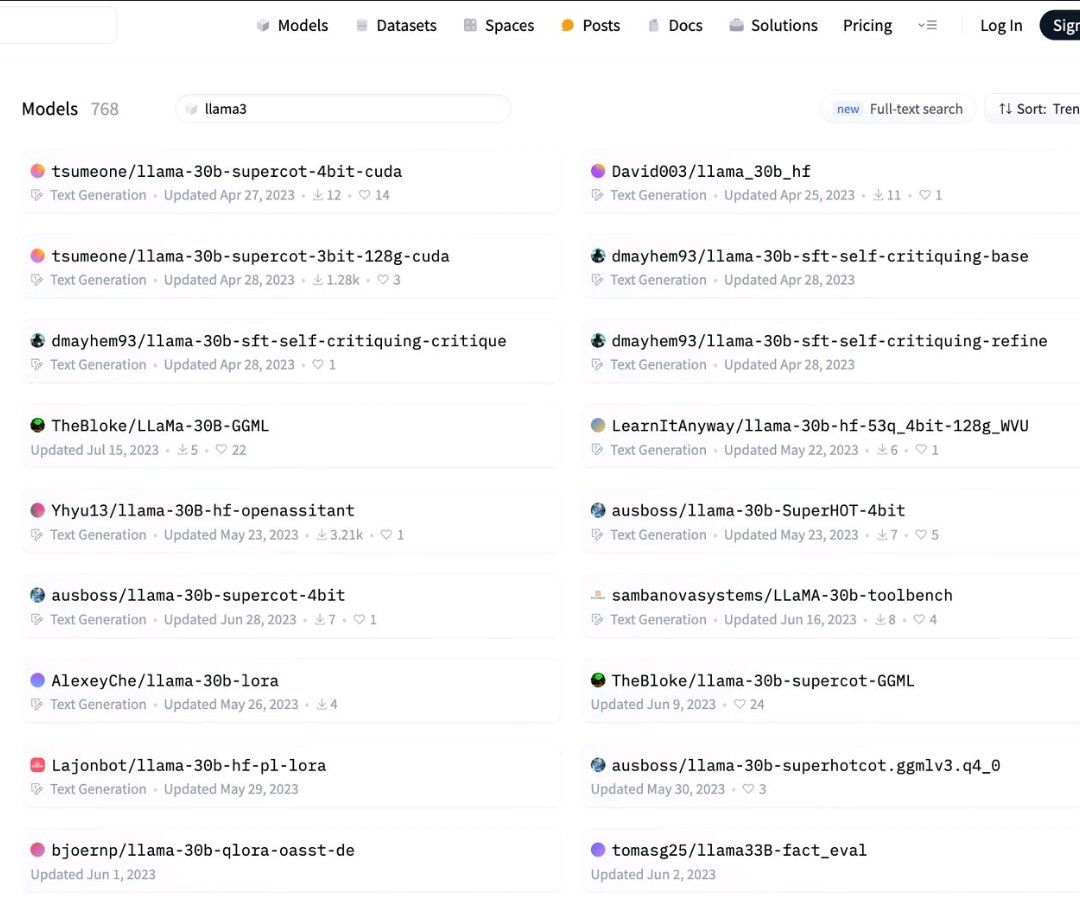Screen dimensions: 1080x911
Task: Click heart icon on supercot-4bit-cuda card
Action: (x=364, y=195)
